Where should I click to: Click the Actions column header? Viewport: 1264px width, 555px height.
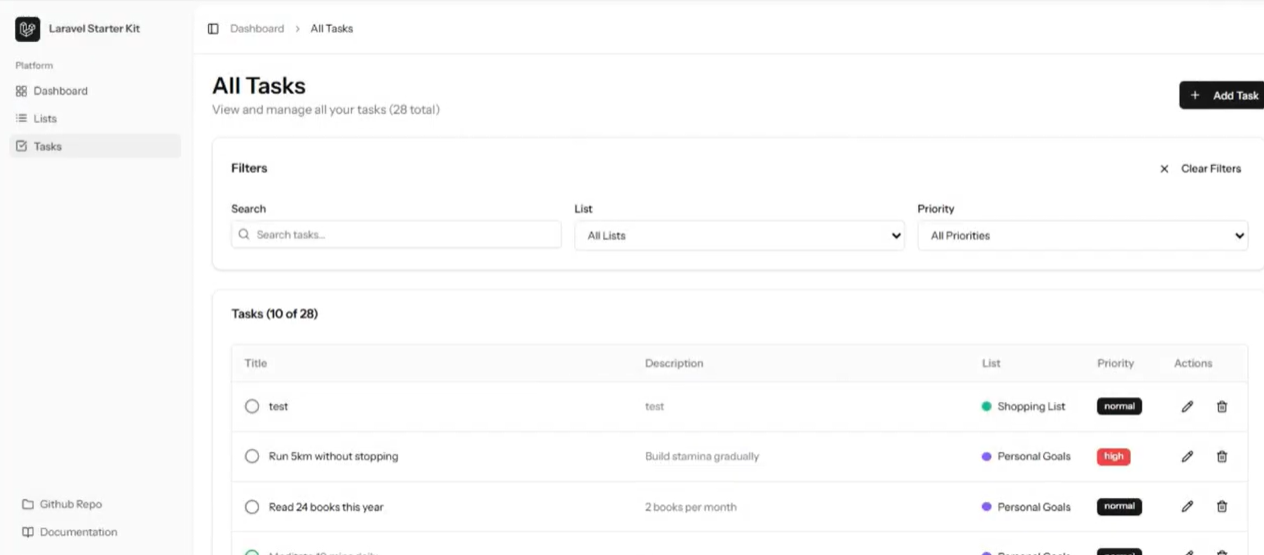coord(1193,363)
